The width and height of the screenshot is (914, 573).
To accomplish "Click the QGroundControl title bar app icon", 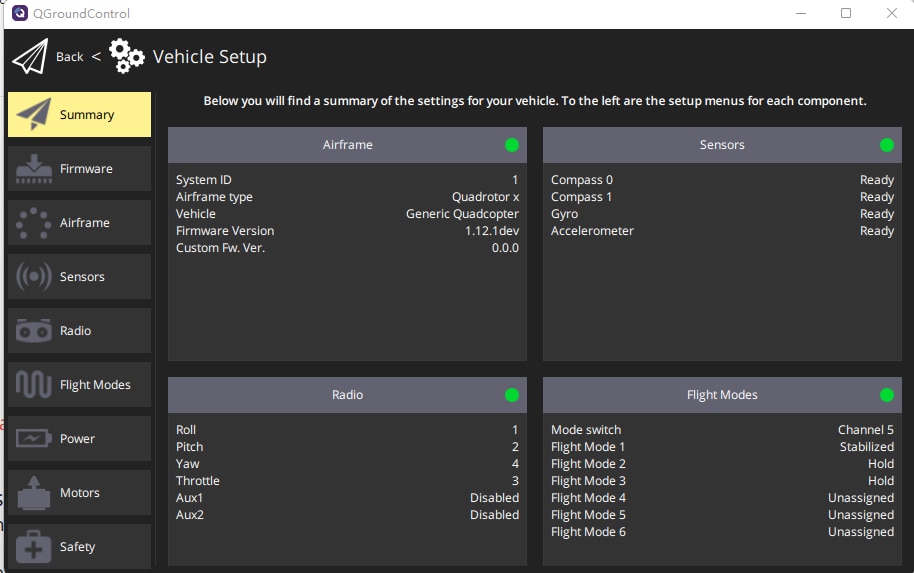I will 19,14.
